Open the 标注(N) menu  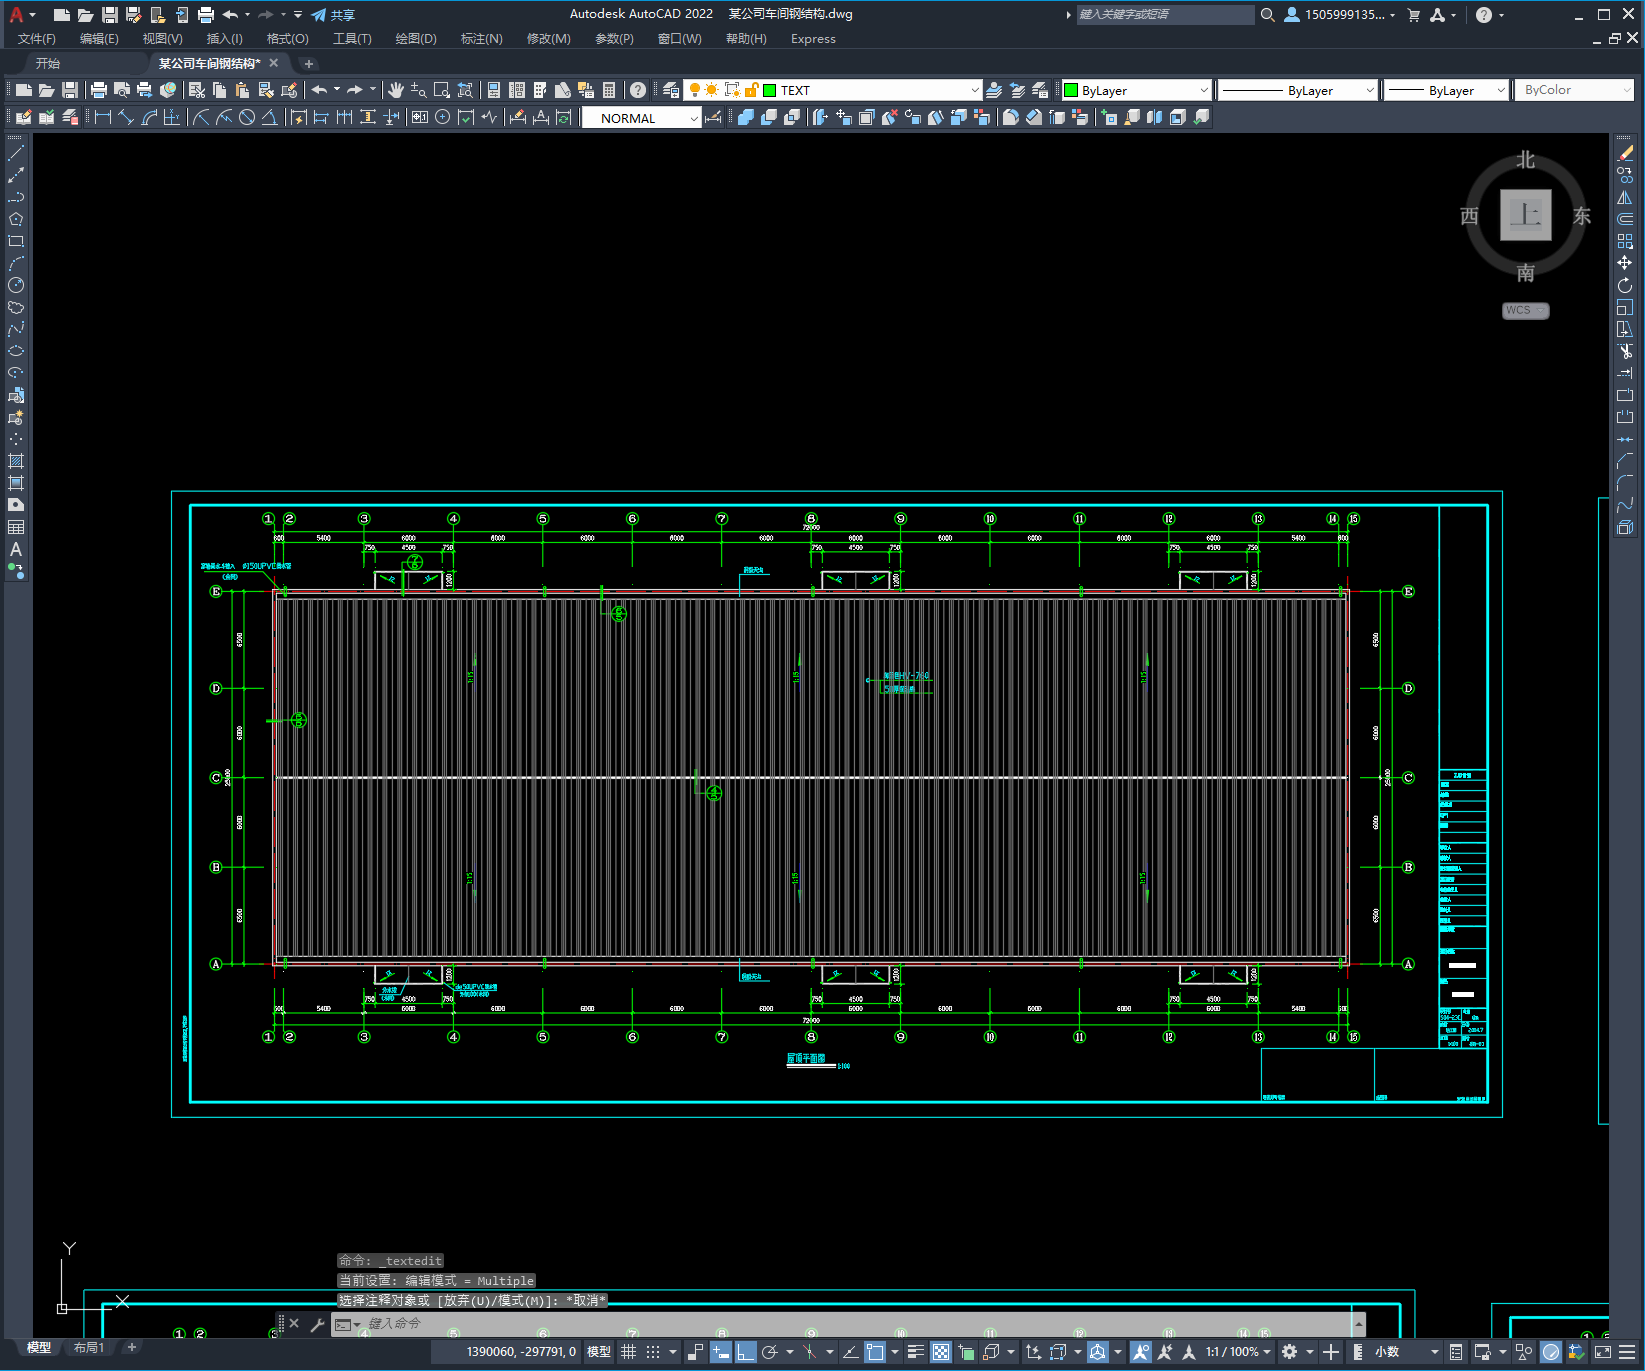(481, 39)
